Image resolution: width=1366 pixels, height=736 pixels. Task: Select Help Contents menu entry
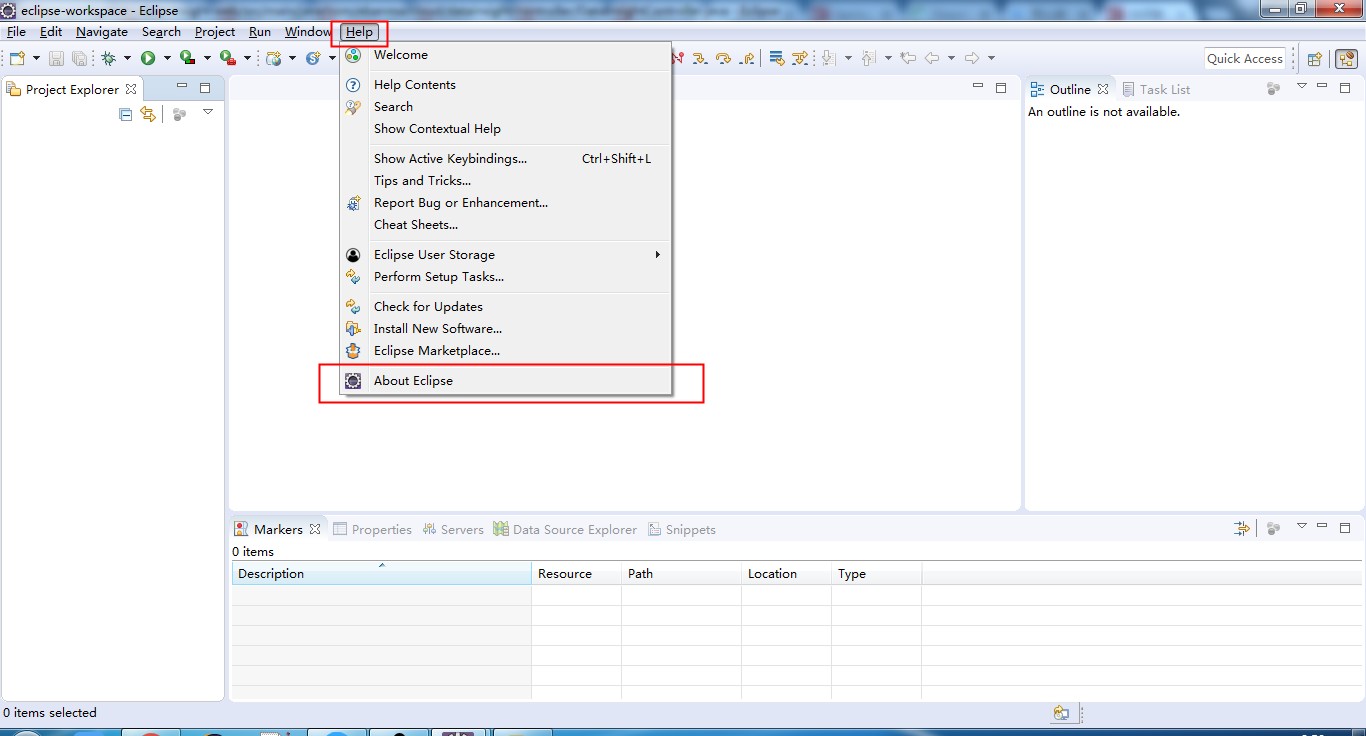tap(506, 85)
